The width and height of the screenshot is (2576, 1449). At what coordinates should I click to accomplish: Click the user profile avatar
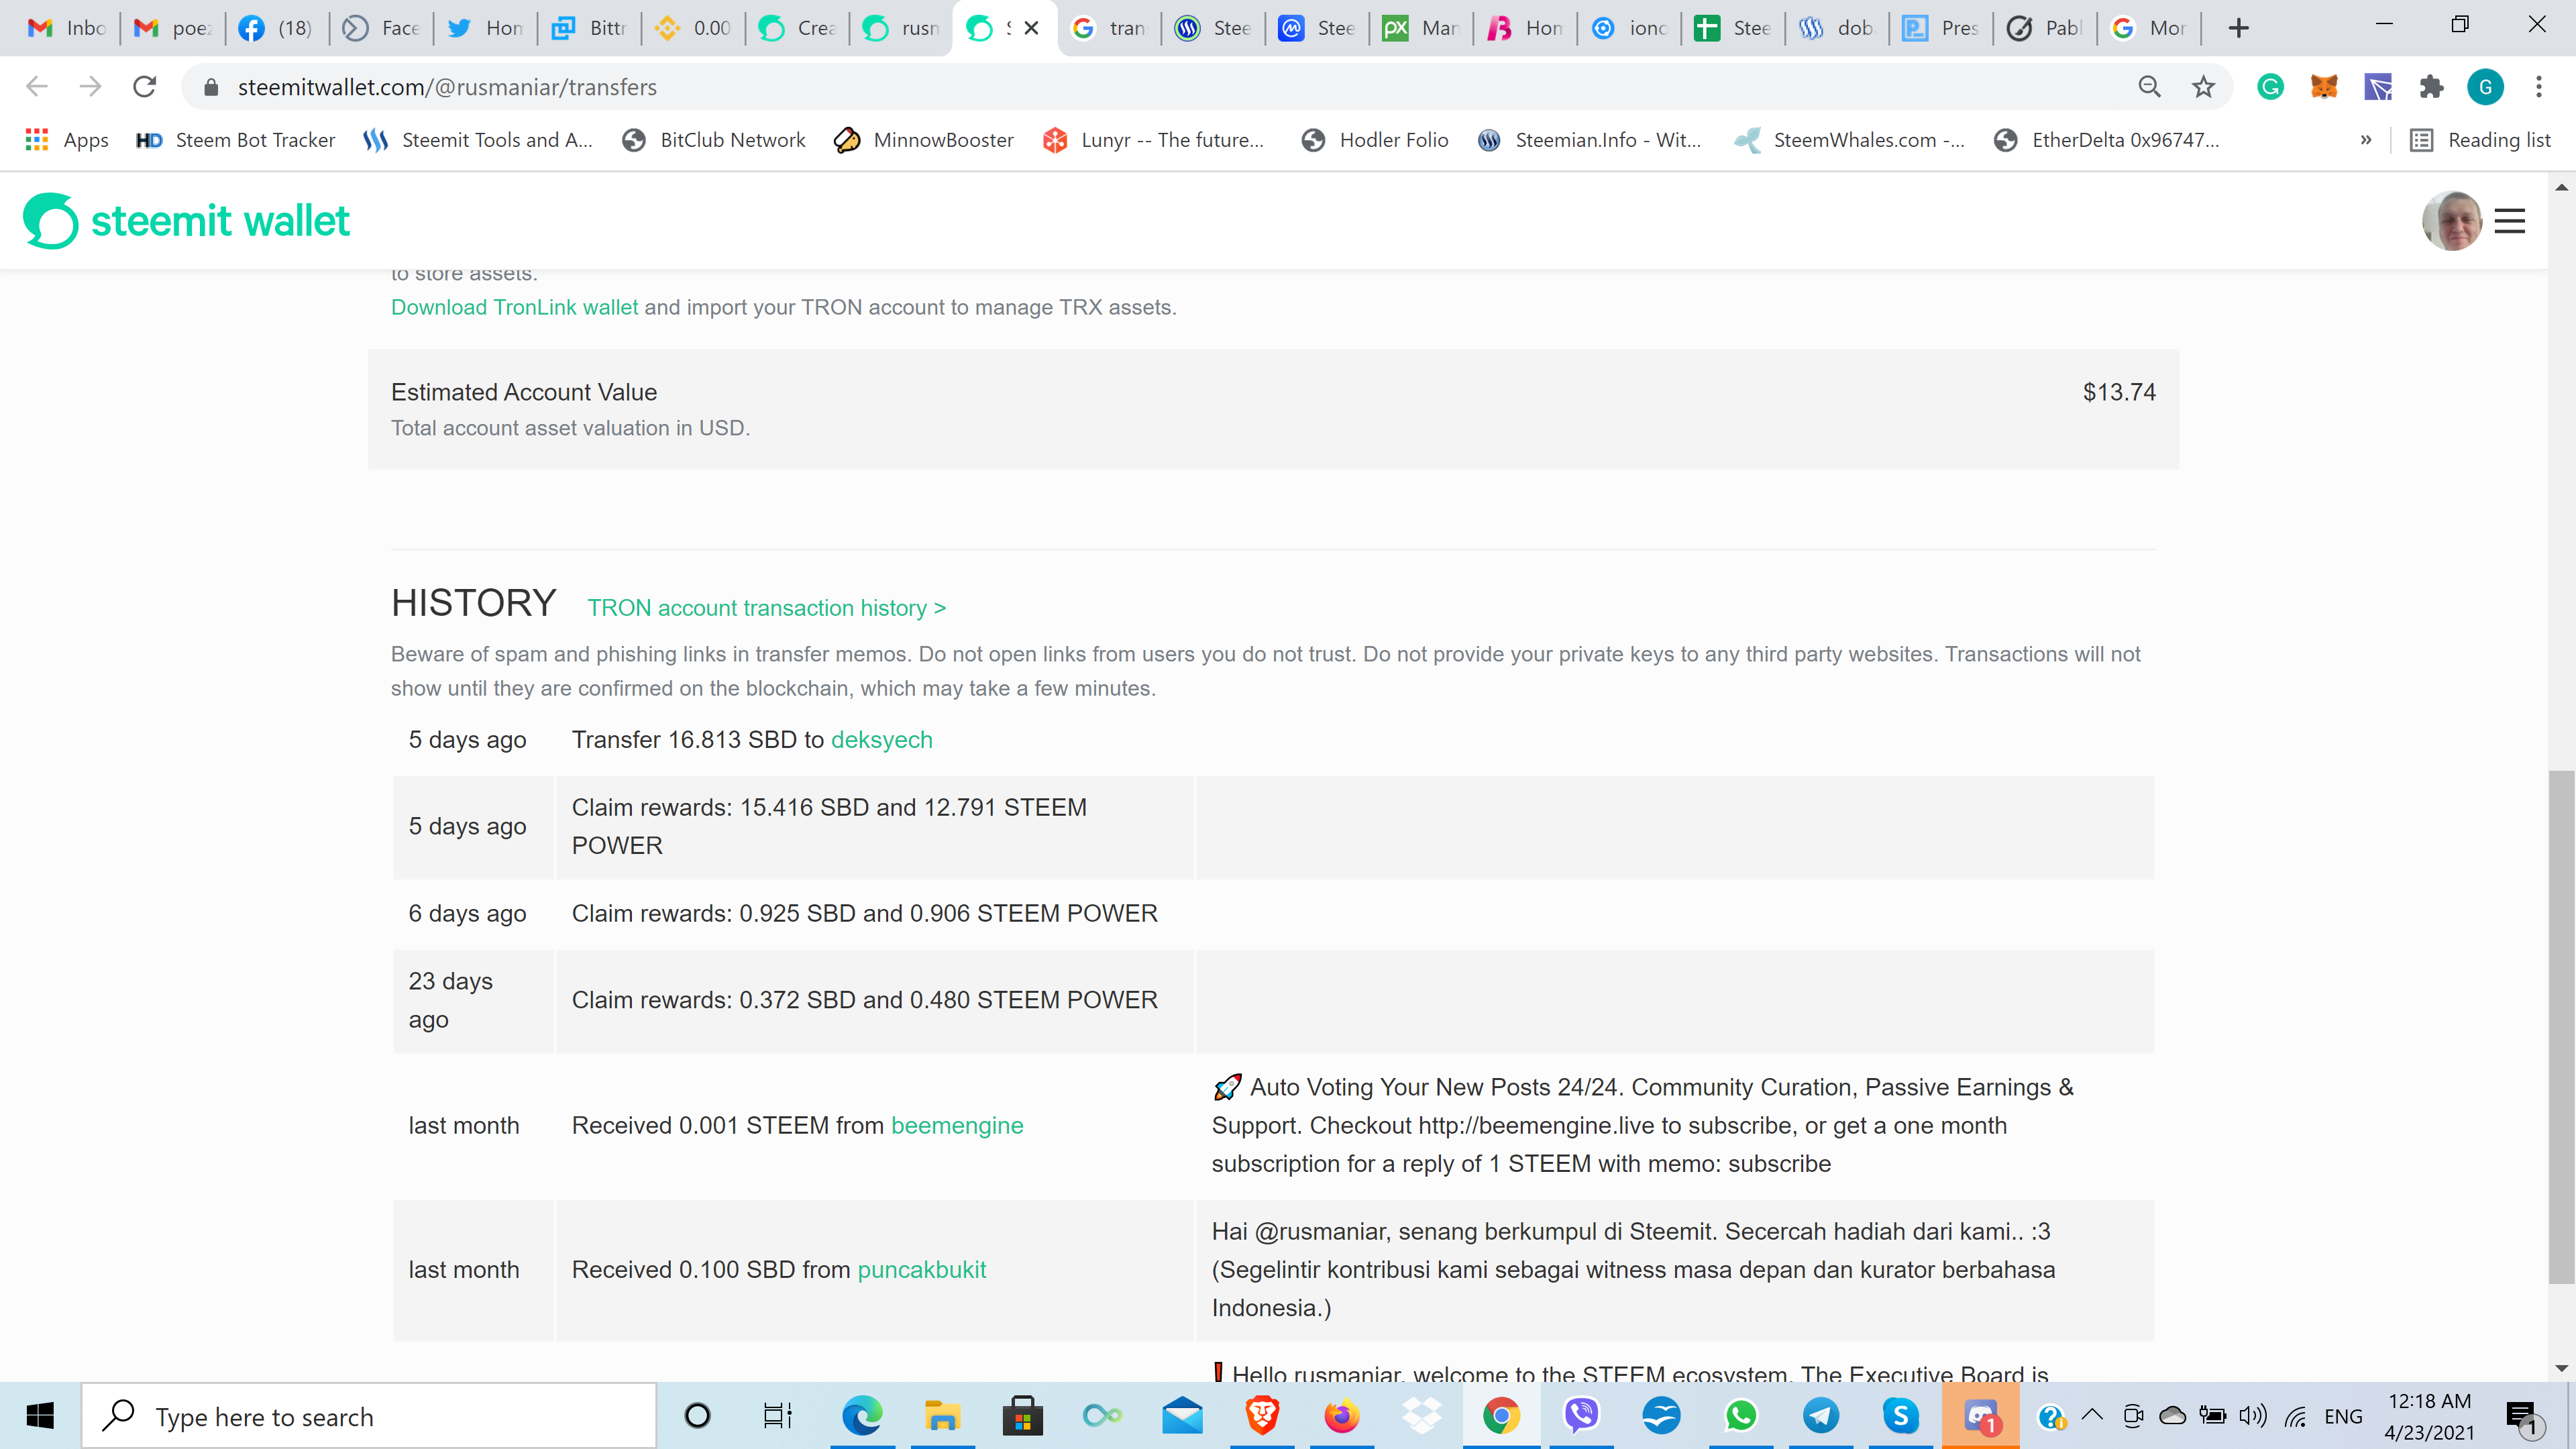pyautogui.click(x=2451, y=221)
